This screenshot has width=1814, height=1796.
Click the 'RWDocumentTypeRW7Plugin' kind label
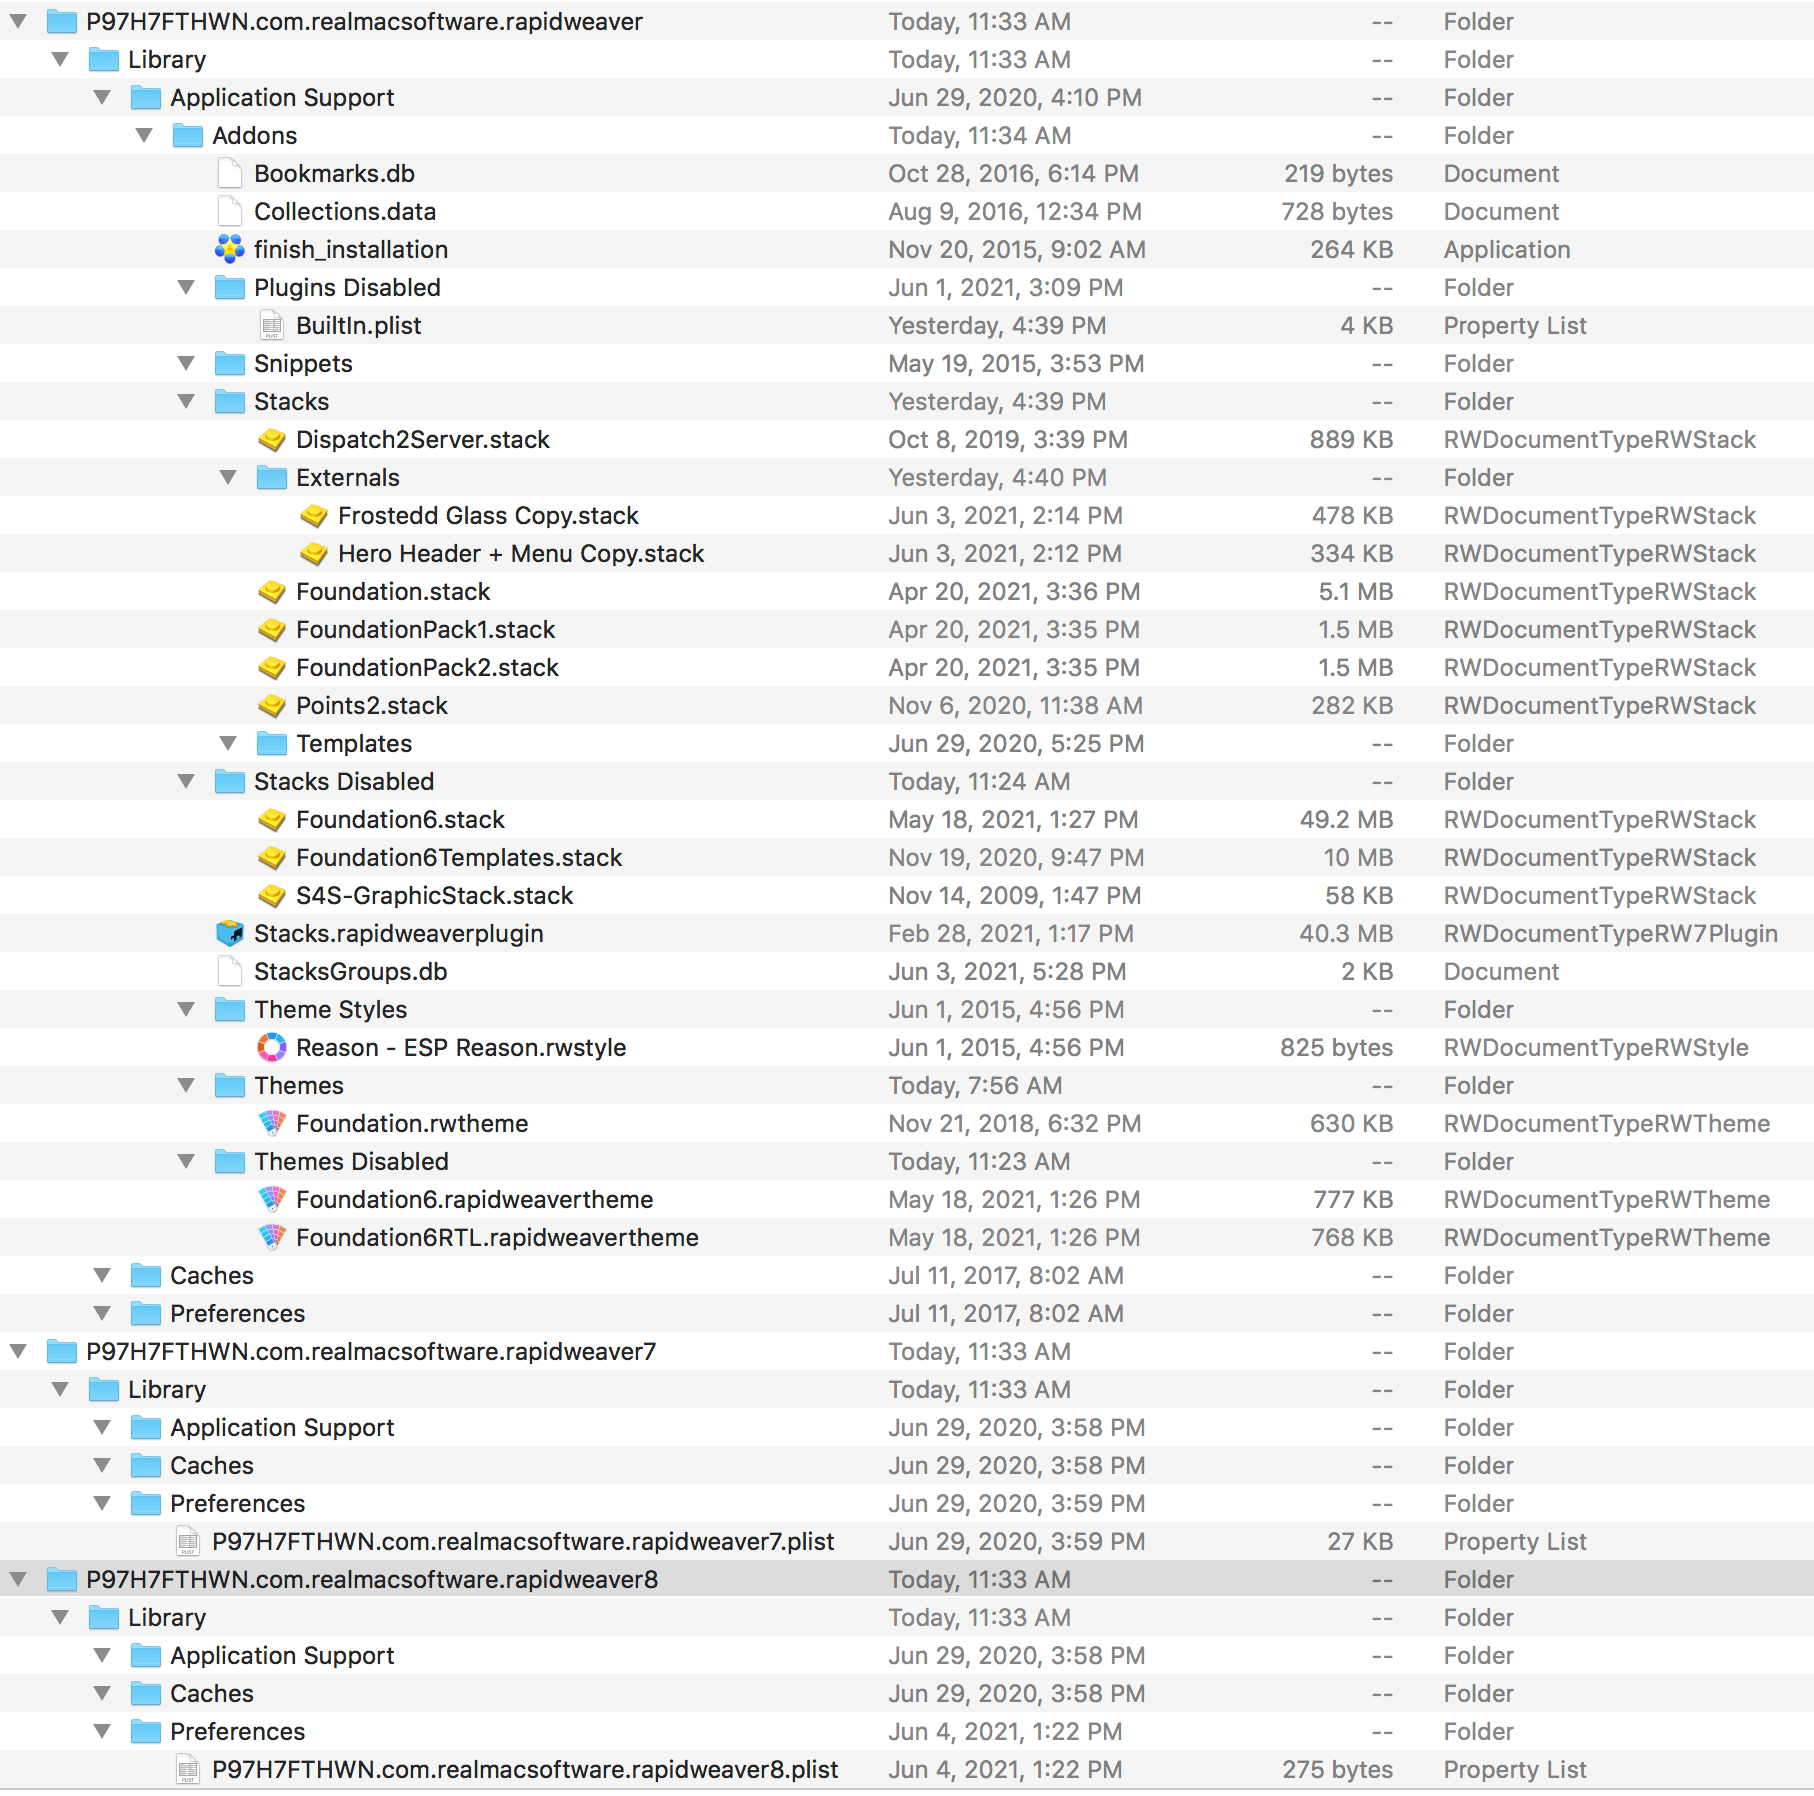pyautogui.click(x=1611, y=933)
